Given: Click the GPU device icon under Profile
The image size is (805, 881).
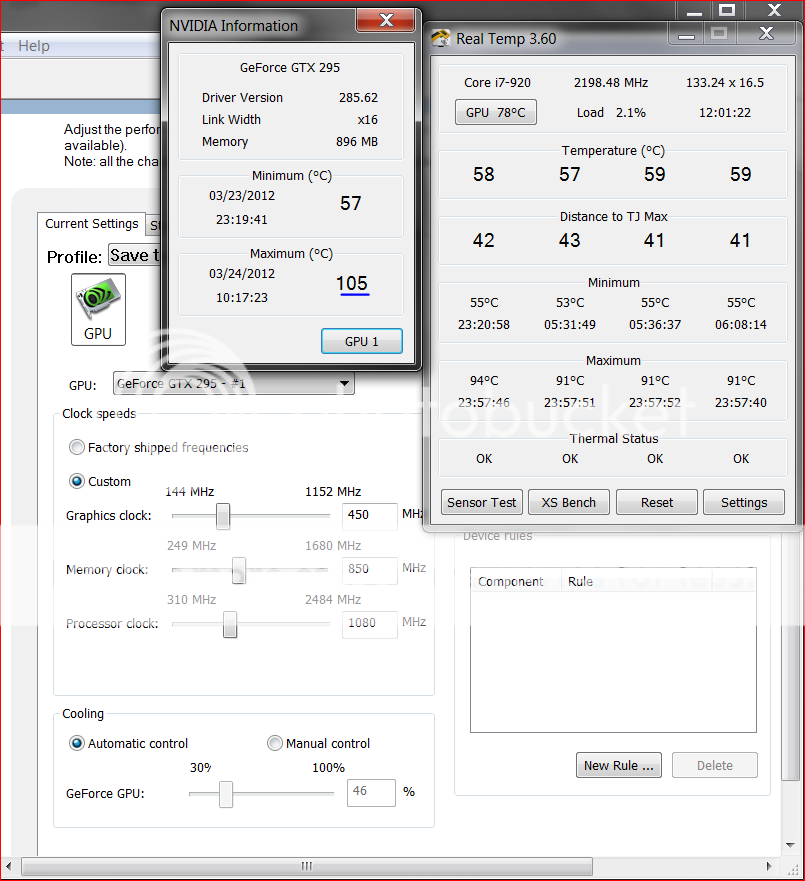Looking at the screenshot, I should [98, 309].
